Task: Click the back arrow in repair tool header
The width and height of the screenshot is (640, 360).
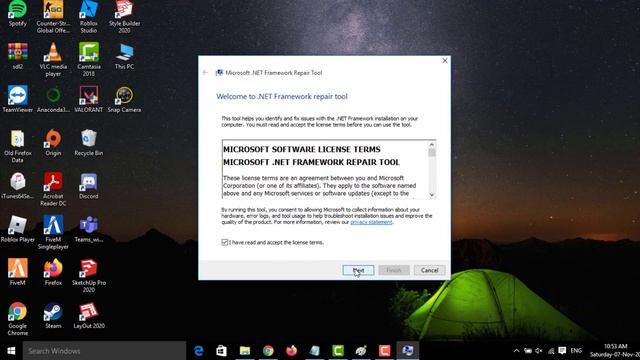Action: (205, 73)
